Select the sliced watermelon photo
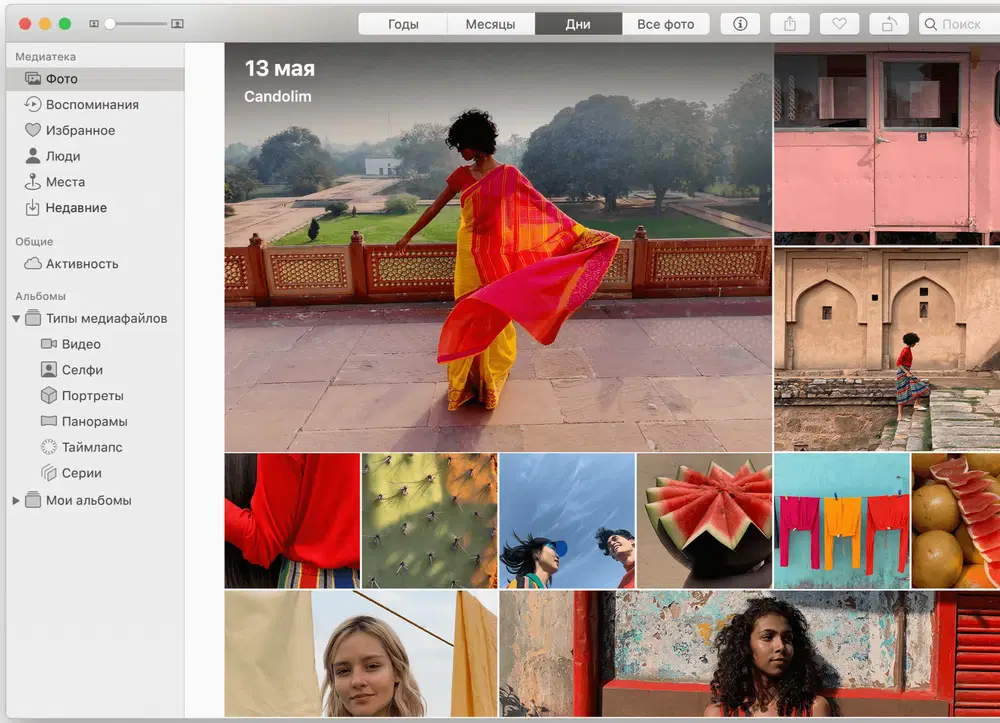Image resolution: width=1000 pixels, height=723 pixels. tap(704, 520)
